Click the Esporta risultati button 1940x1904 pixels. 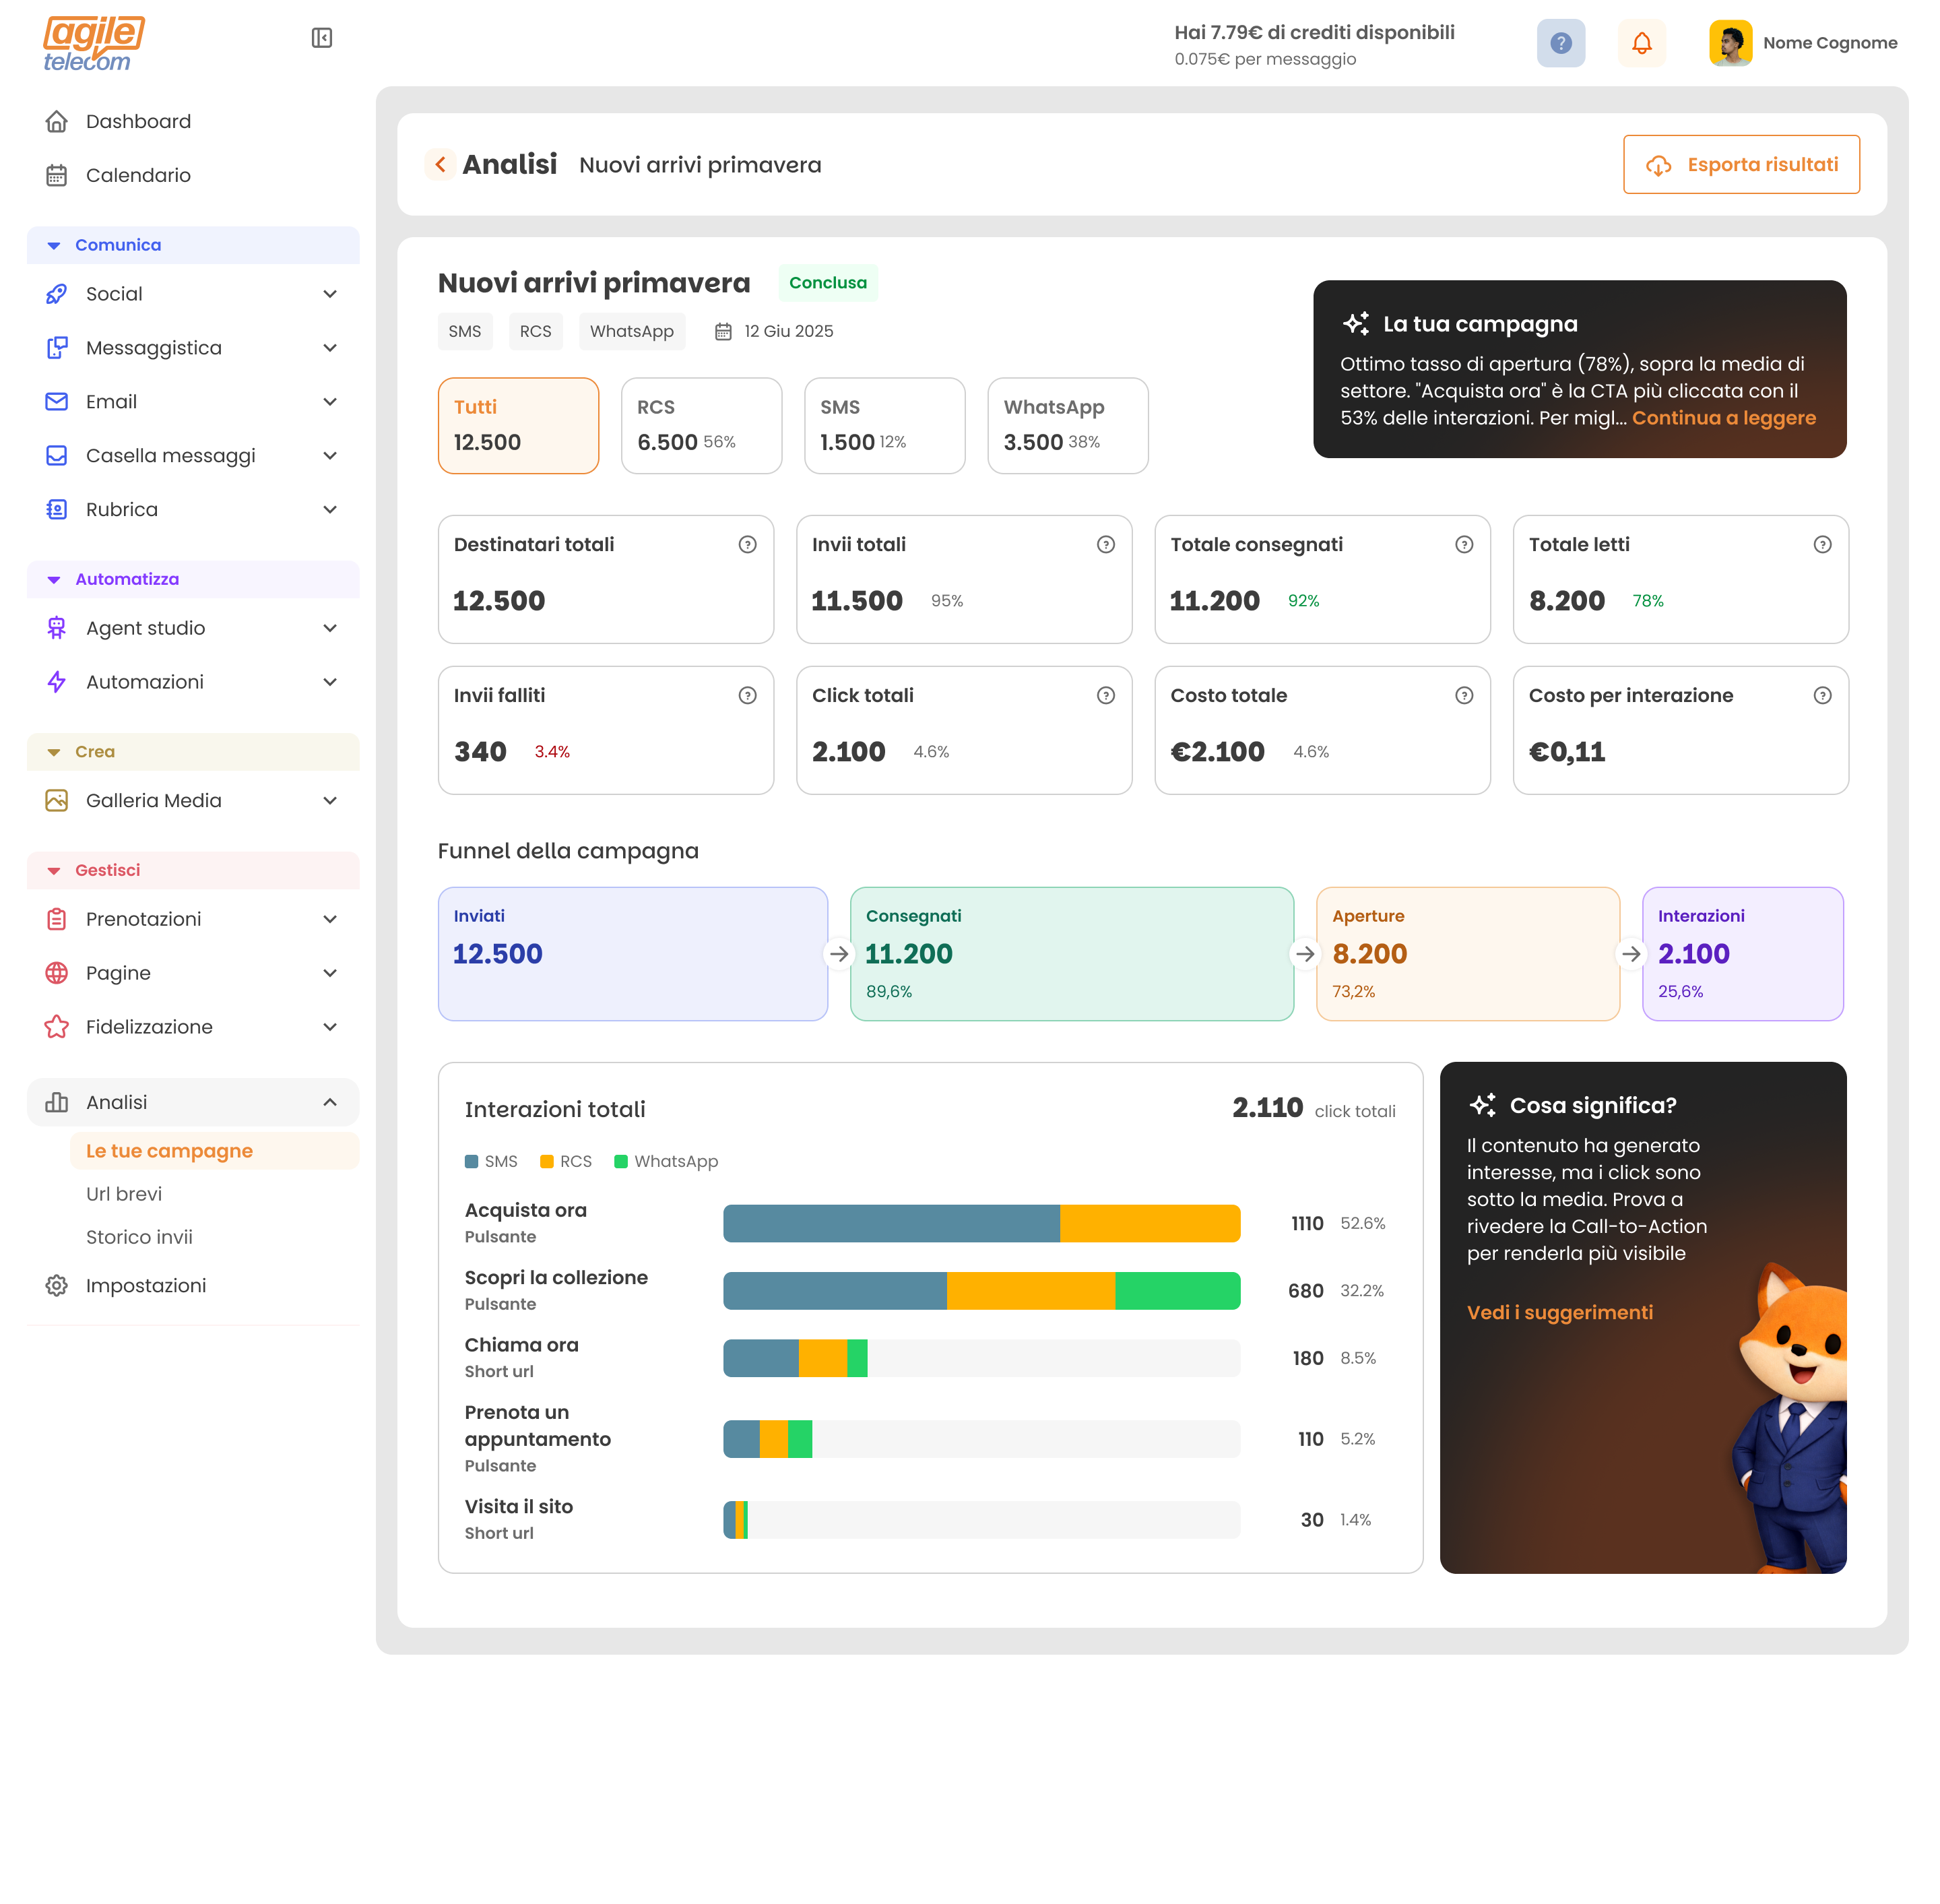click(1740, 164)
